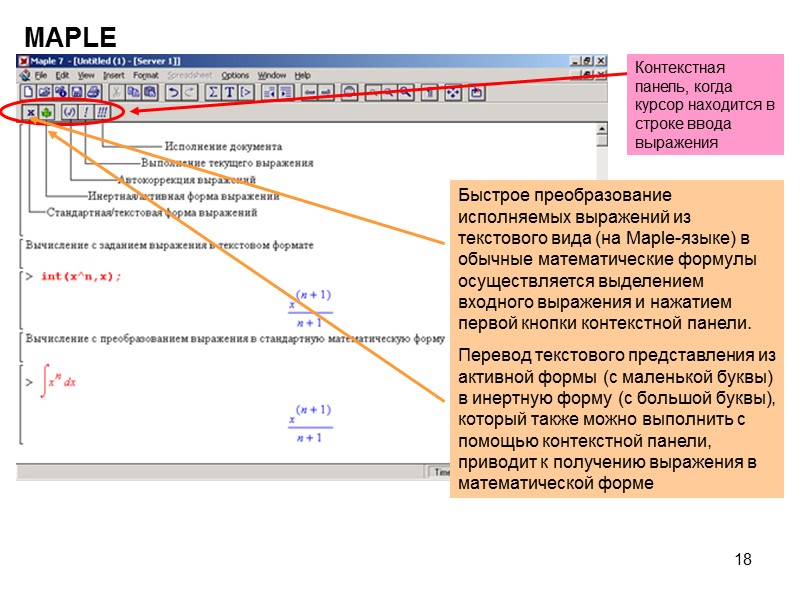This screenshot has height=600, width=800.
Task: Open the Help menu
Action: pos(303,76)
